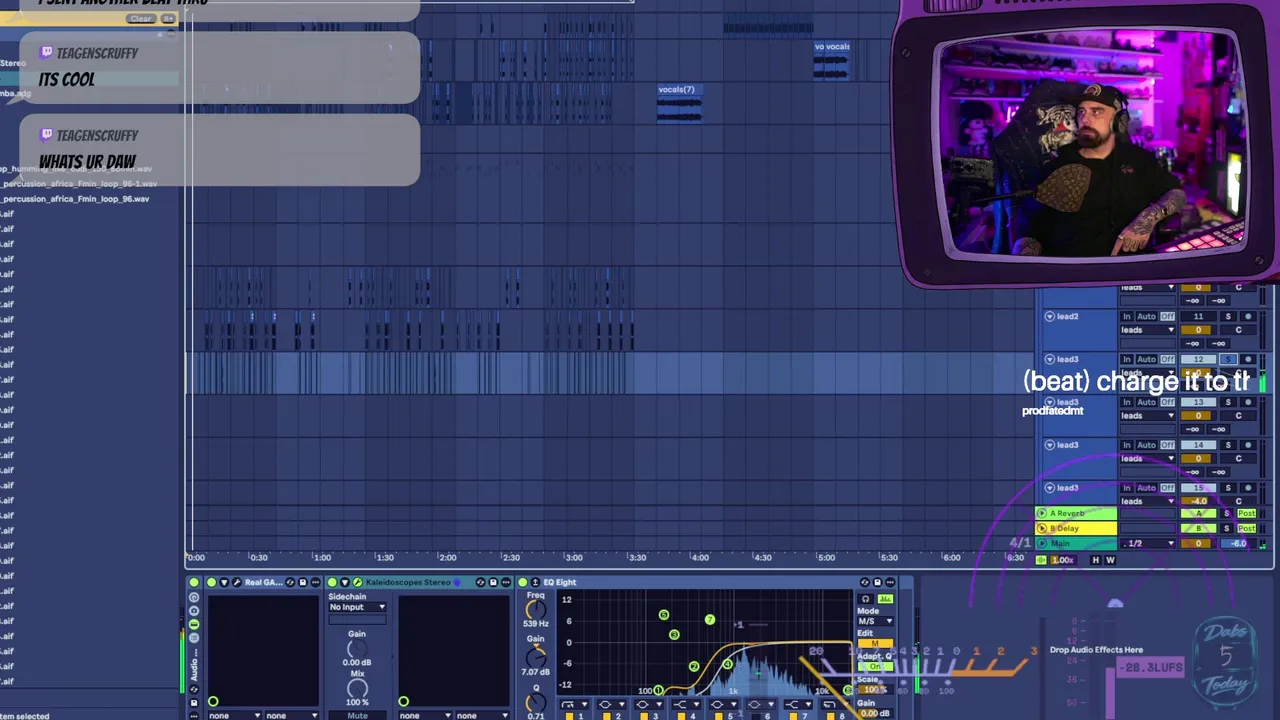Select EQ band point 5
Viewport: 1280px width, 720px height.
(x=664, y=615)
